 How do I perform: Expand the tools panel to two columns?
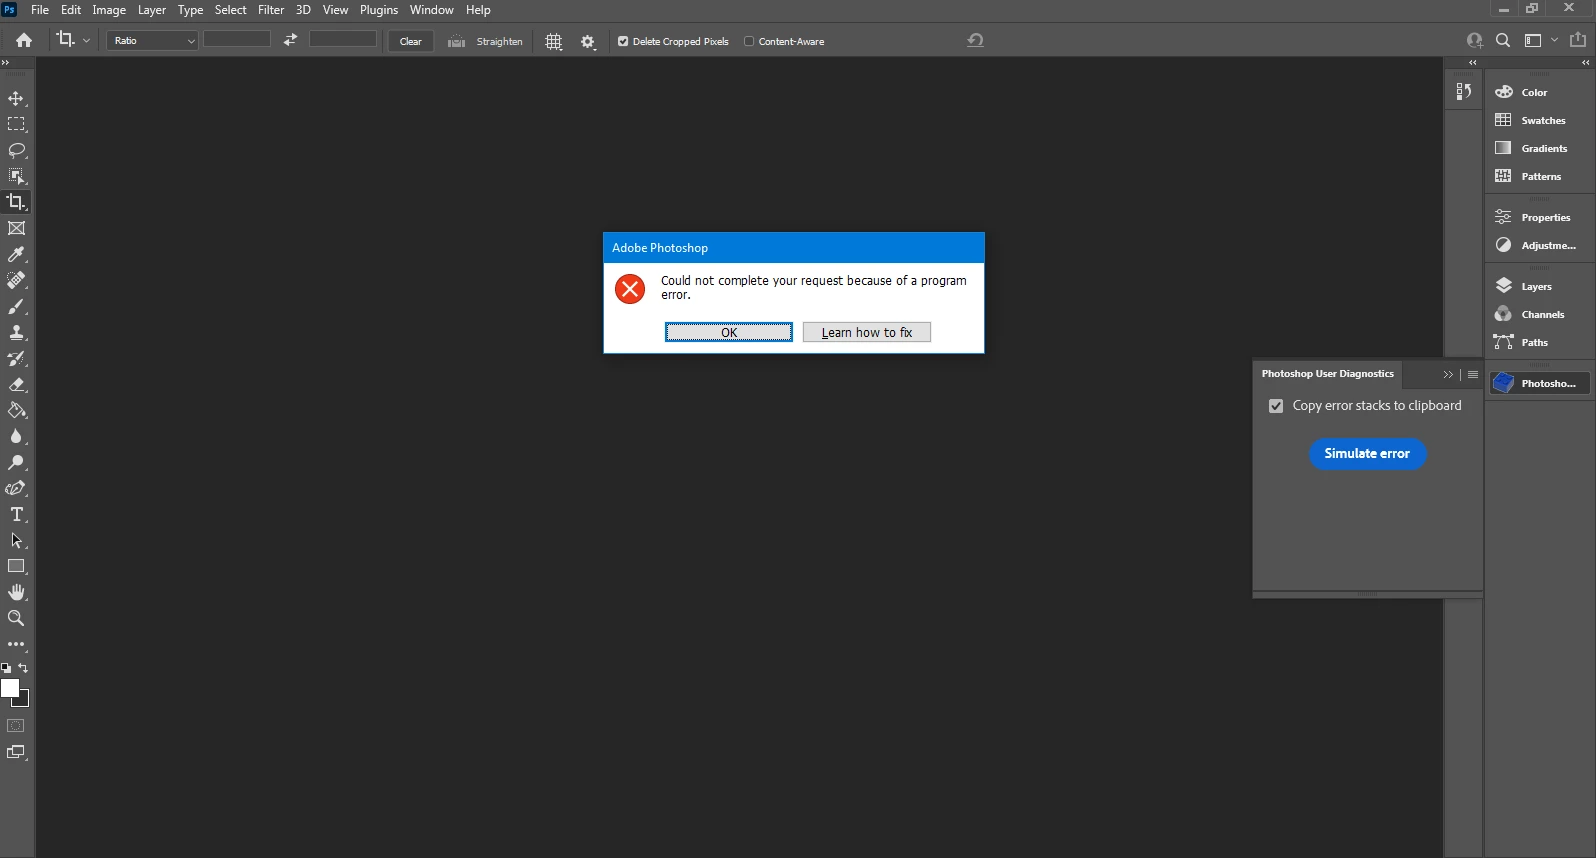5,62
